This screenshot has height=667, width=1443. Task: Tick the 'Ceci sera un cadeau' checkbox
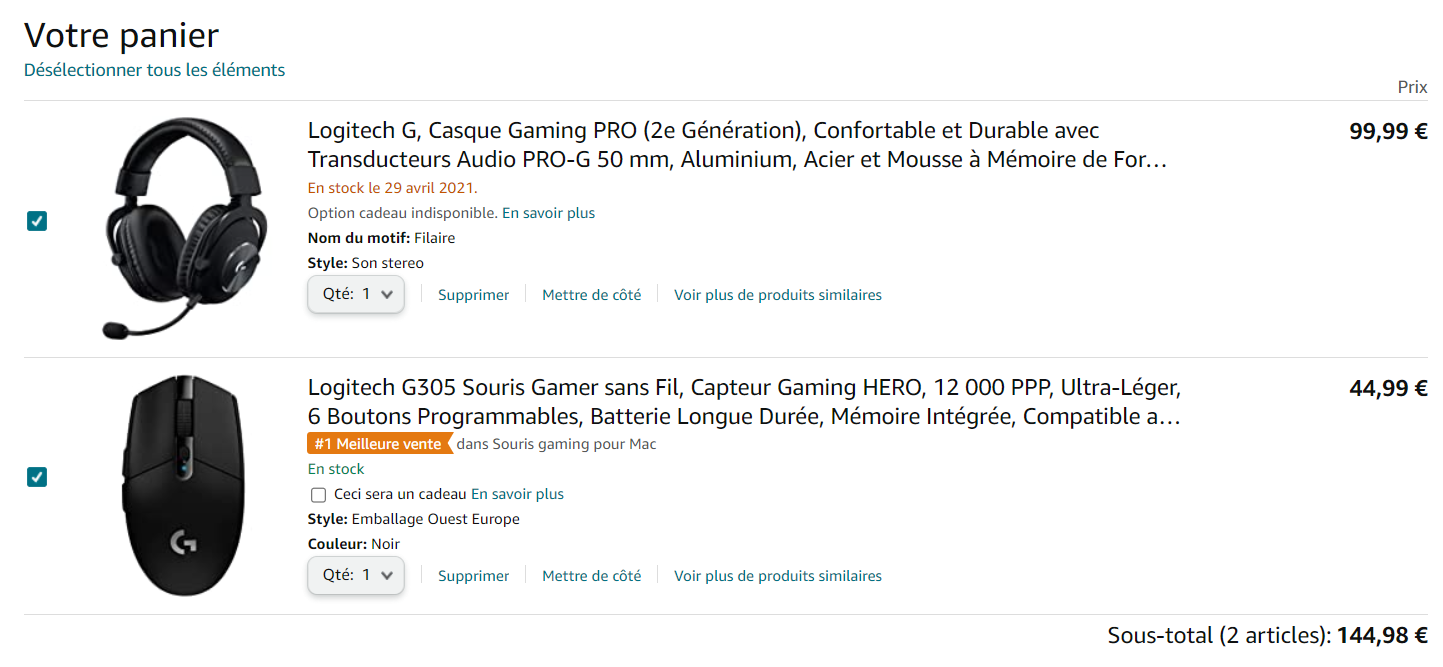click(318, 494)
